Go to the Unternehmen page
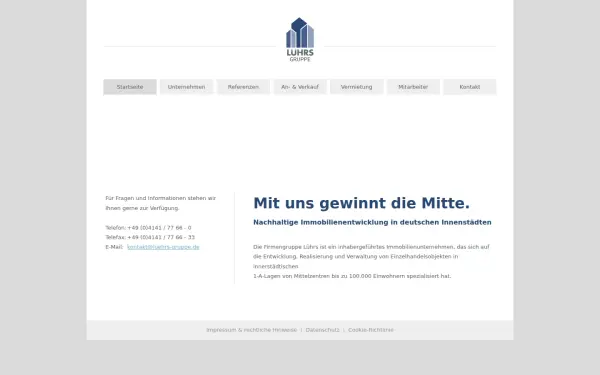This screenshot has width=600, height=375. coord(186,87)
